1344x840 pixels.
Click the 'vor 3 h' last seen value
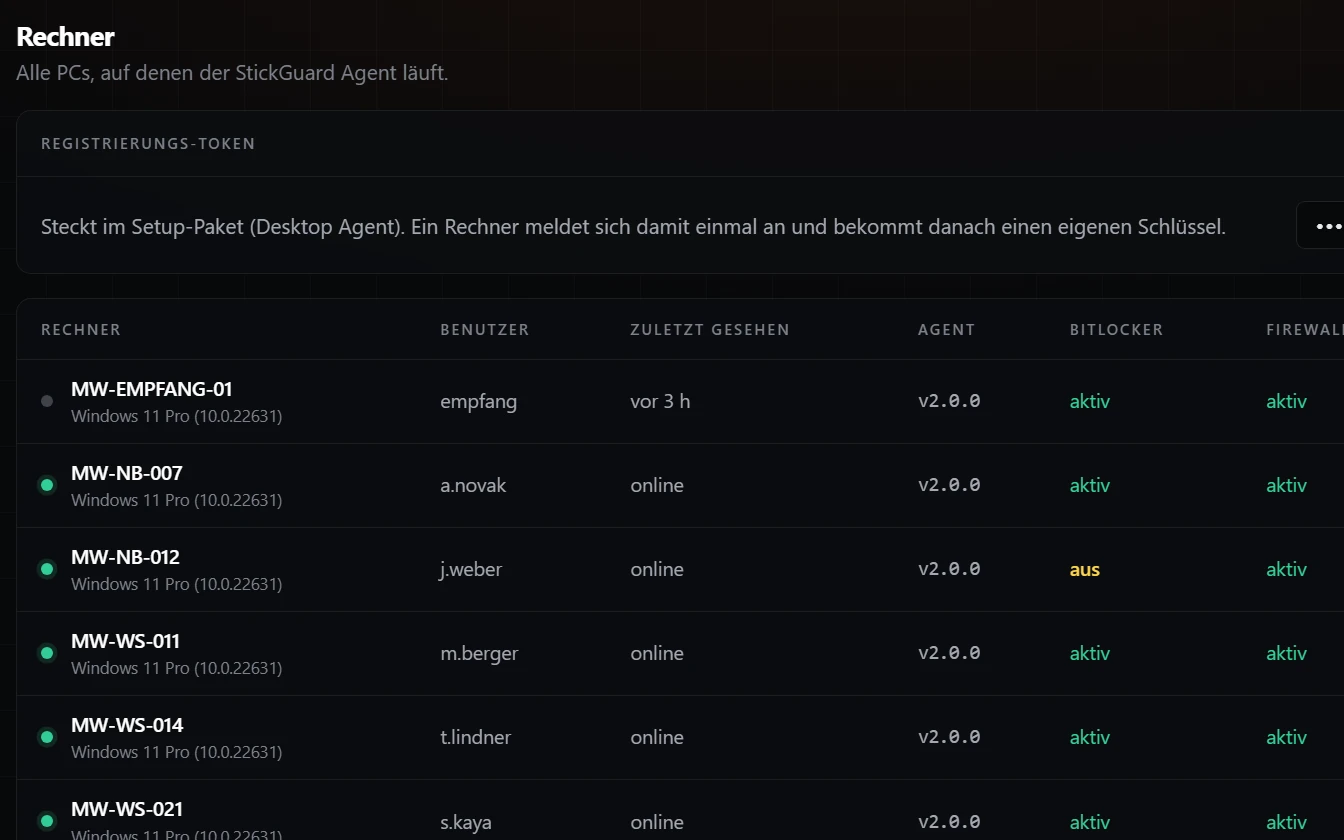pos(660,401)
